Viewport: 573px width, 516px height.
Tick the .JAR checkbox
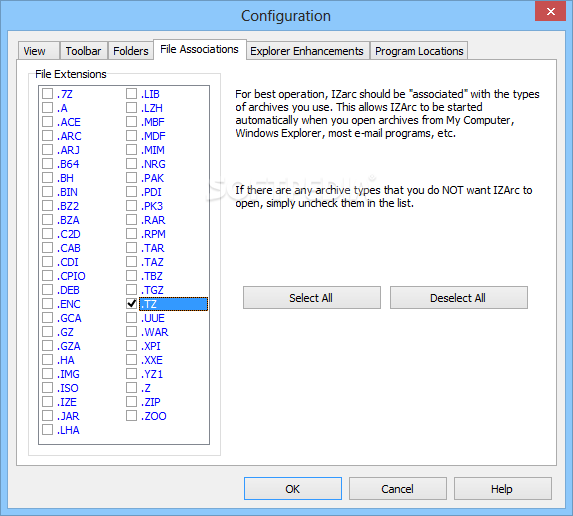click(48, 416)
